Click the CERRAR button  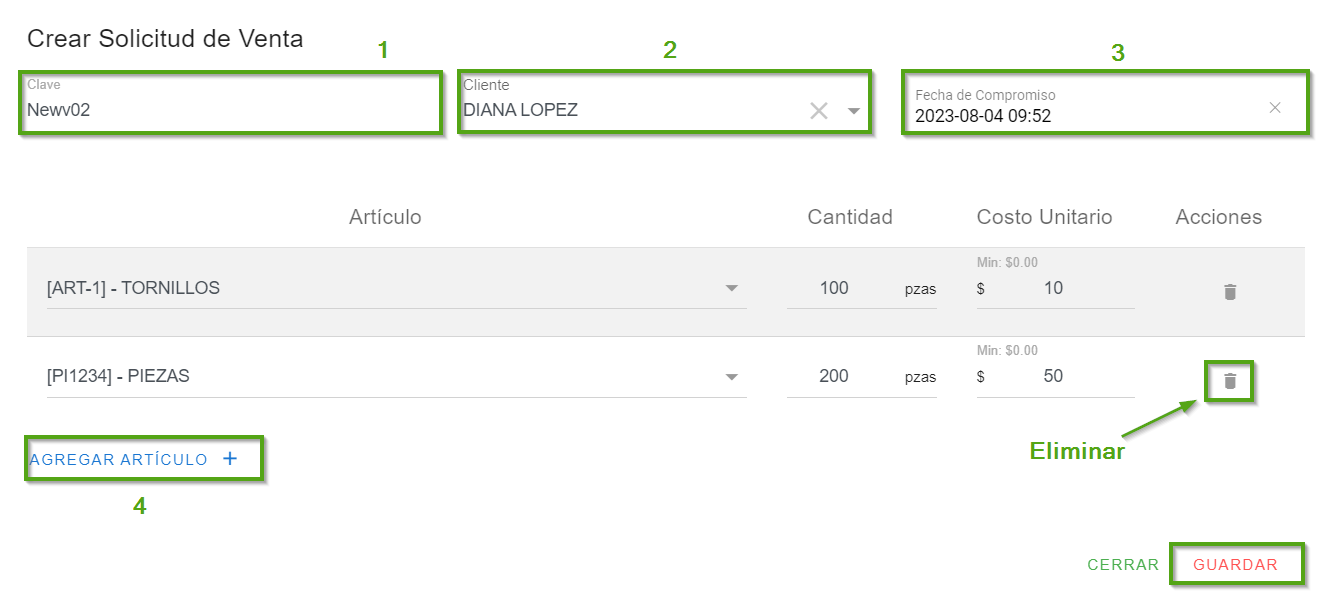[1123, 565]
